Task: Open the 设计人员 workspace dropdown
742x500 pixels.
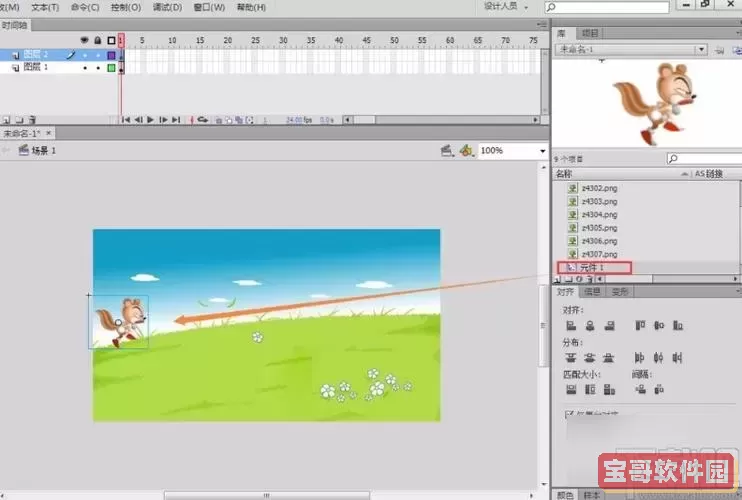Action: coord(505,7)
